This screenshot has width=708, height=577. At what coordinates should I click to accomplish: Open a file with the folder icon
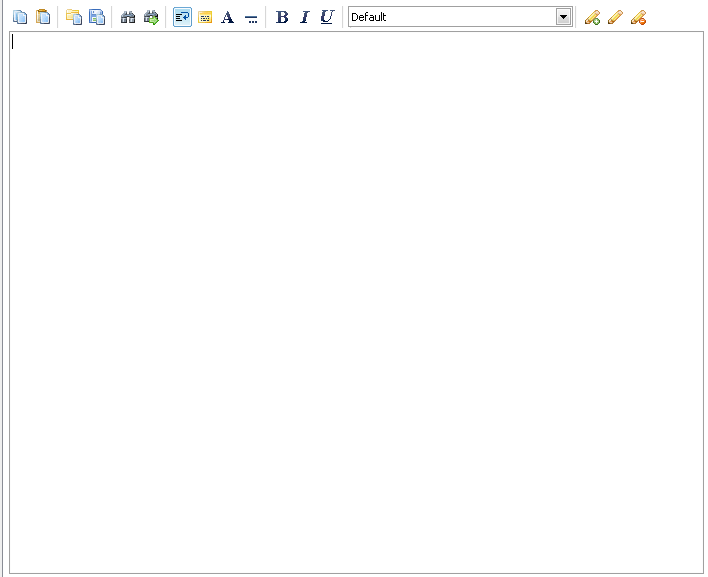74,17
